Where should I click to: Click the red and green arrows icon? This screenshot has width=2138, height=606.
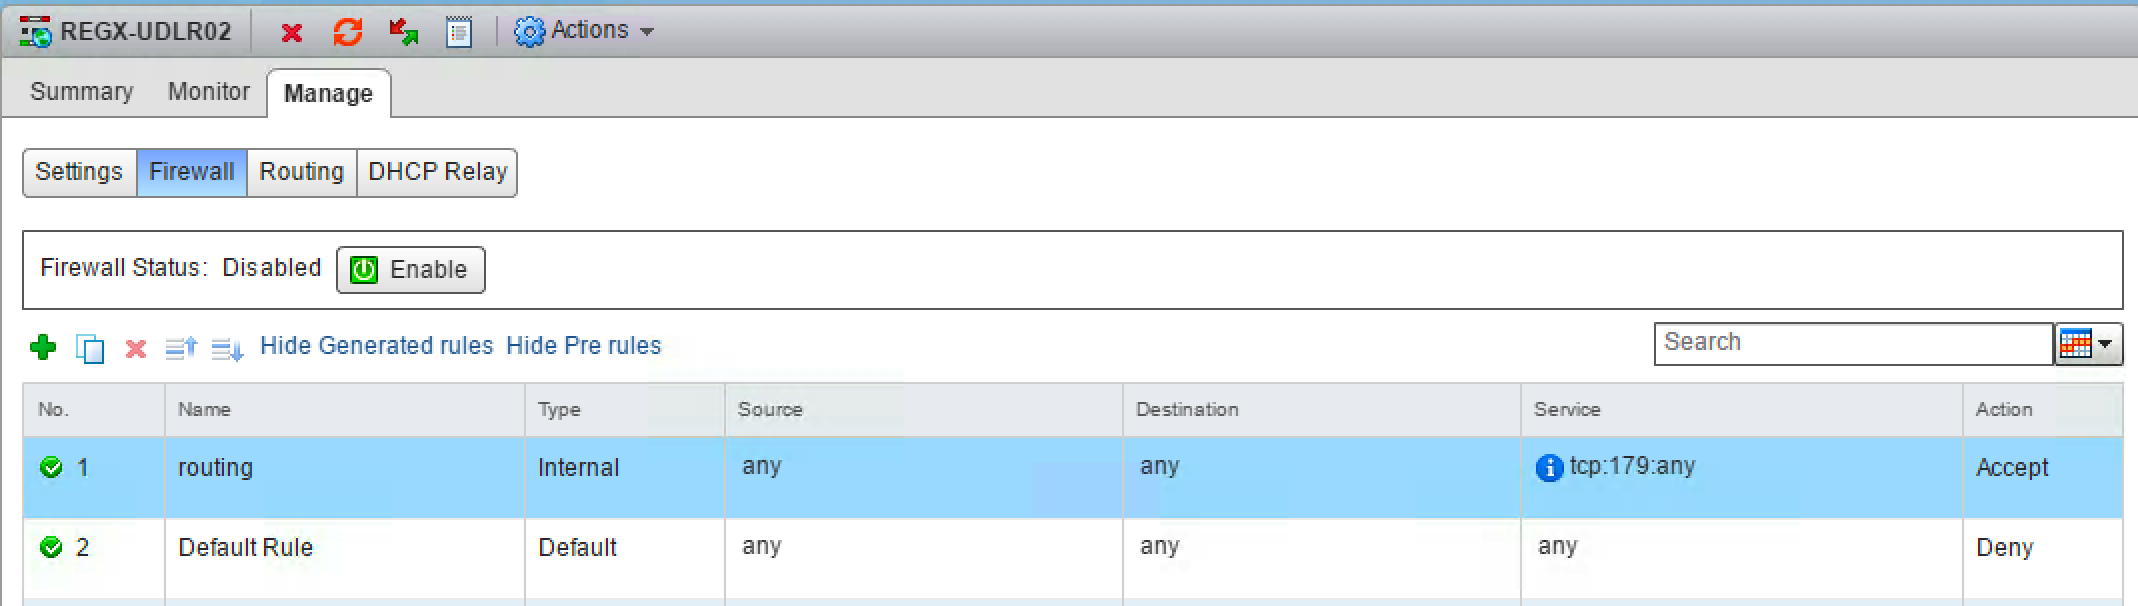[x=403, y=33]
